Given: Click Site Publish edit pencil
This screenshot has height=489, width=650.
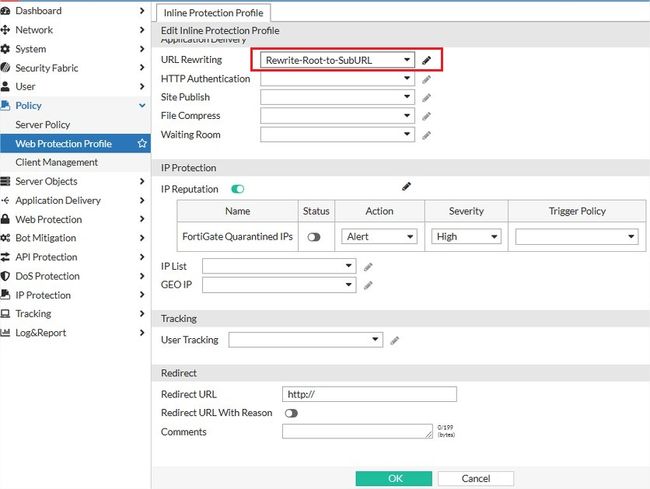Looking at the screenshot, I should tap(427, 98).
